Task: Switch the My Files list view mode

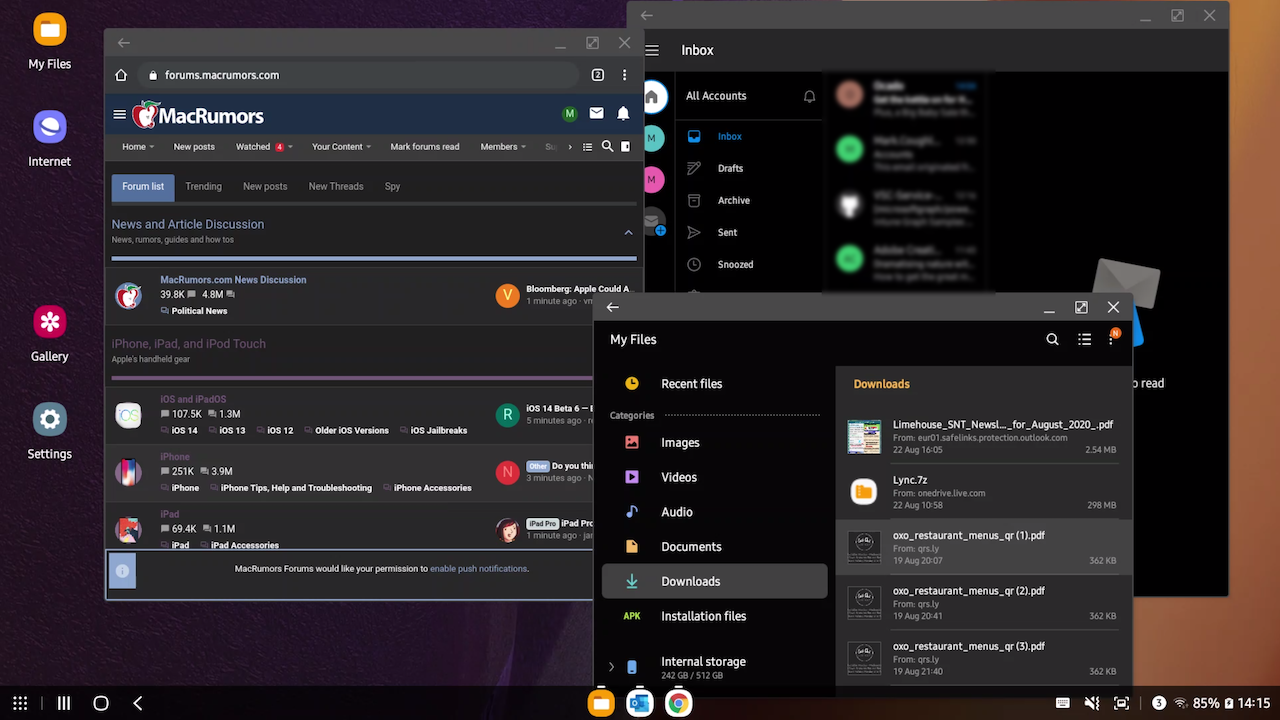Action: [1084, 340]
